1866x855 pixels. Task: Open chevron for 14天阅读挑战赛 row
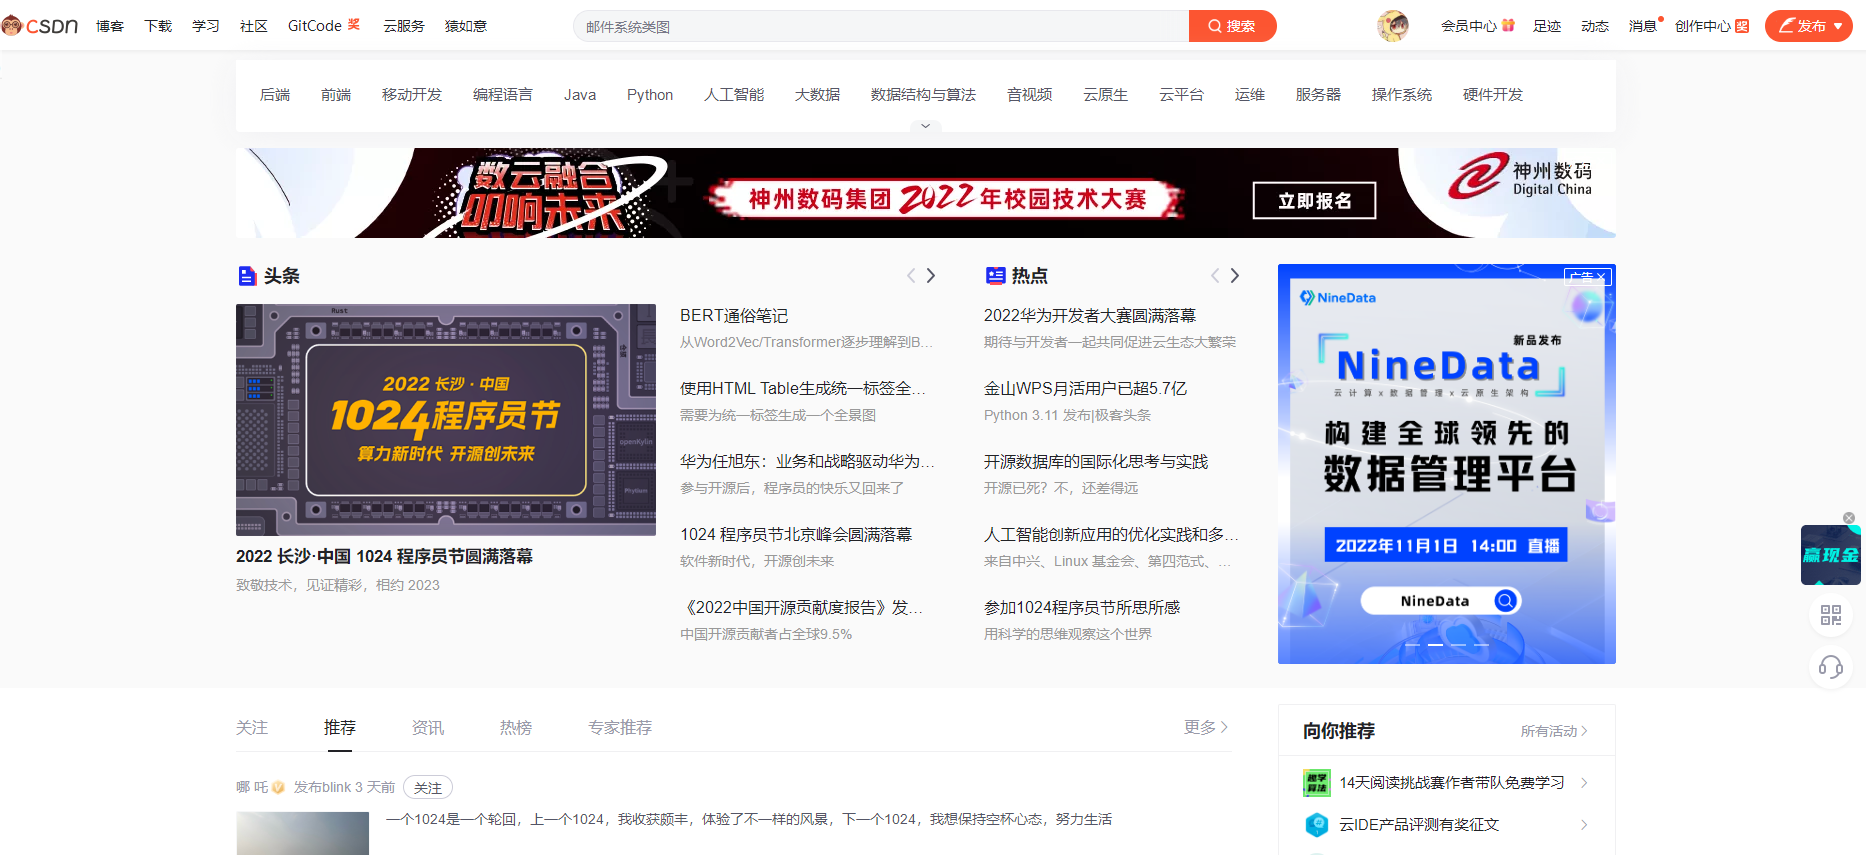tap(1584, 783)
